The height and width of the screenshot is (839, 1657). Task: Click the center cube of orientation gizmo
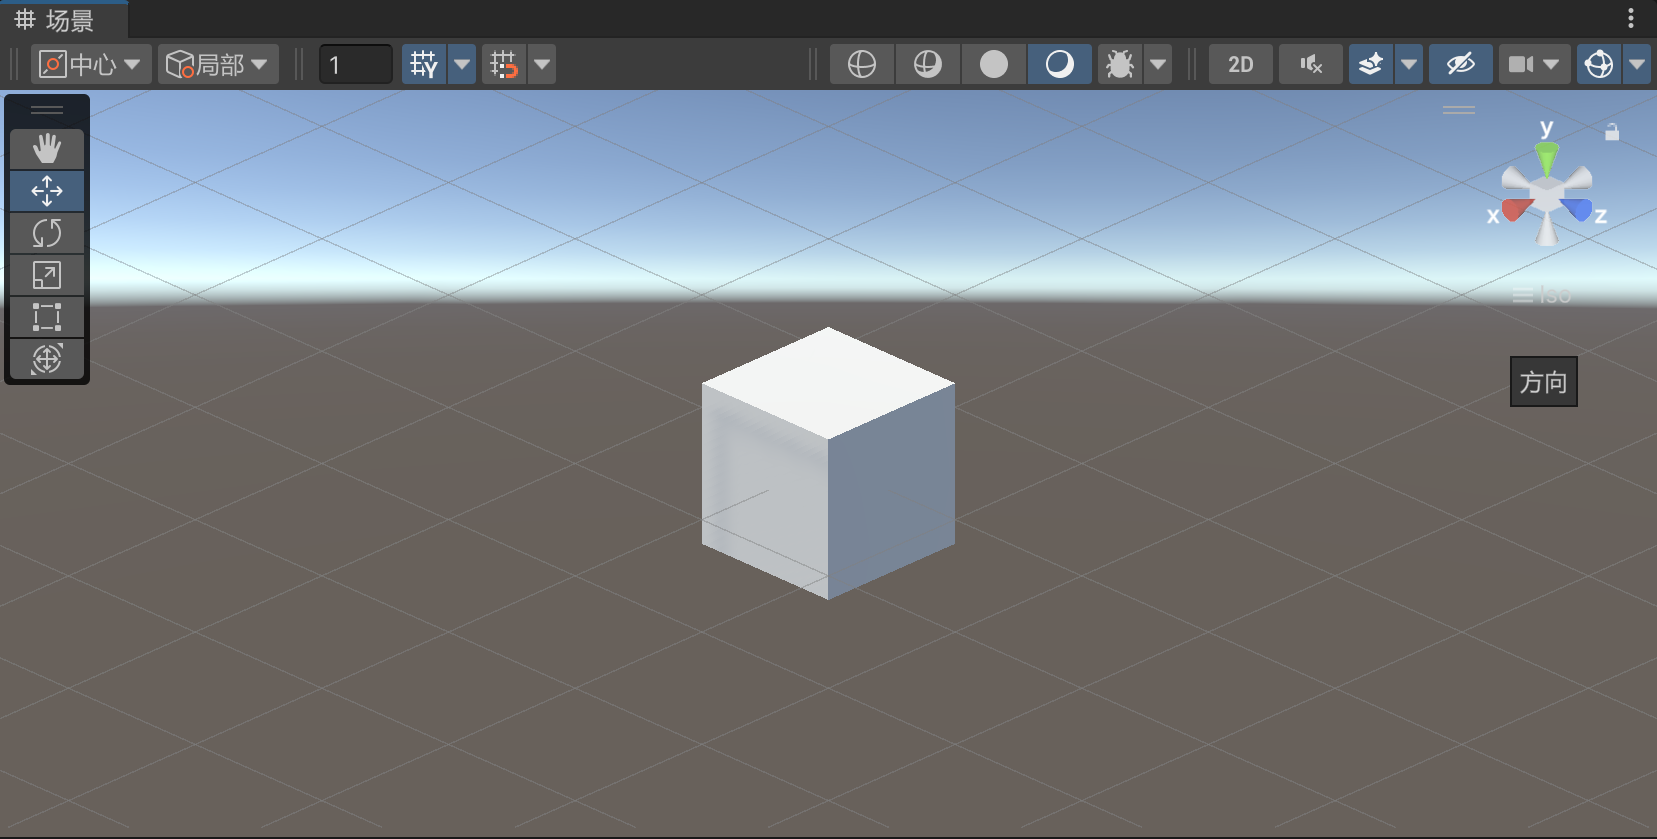(1547, 193)
